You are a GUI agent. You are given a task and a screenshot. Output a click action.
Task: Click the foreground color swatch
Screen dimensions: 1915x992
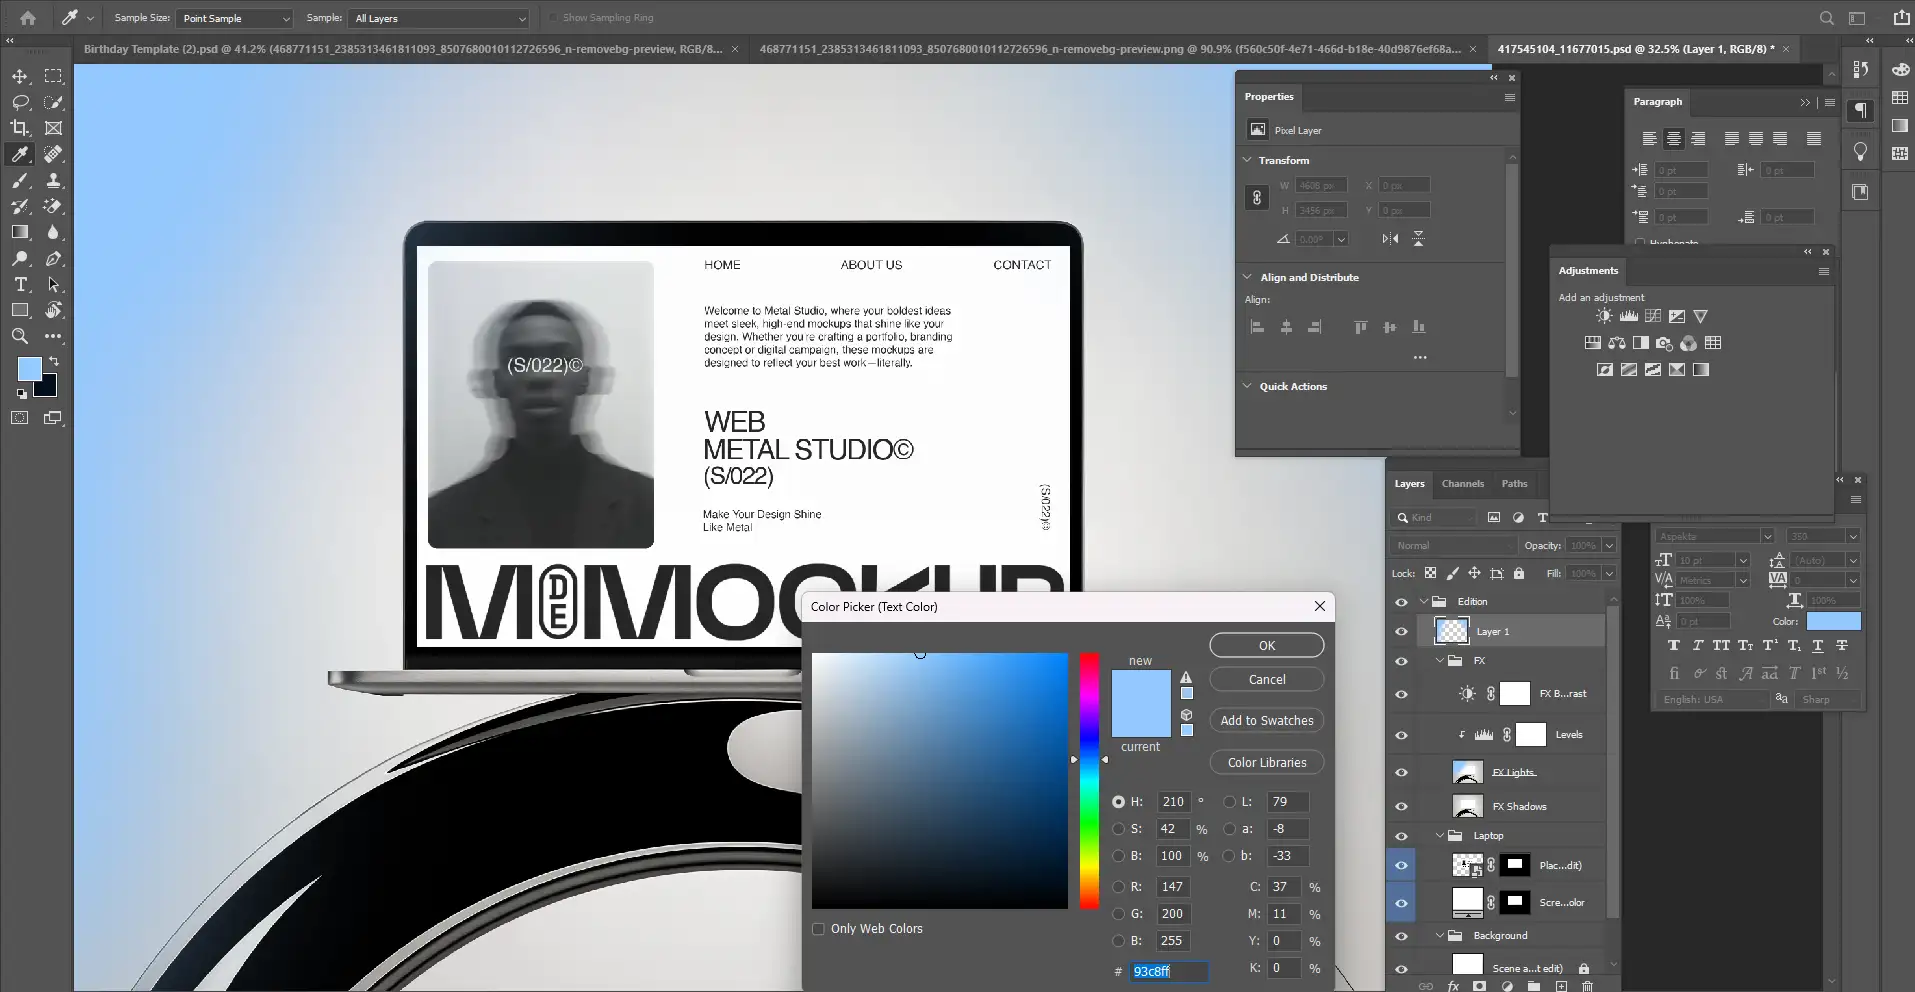(30, 369)
